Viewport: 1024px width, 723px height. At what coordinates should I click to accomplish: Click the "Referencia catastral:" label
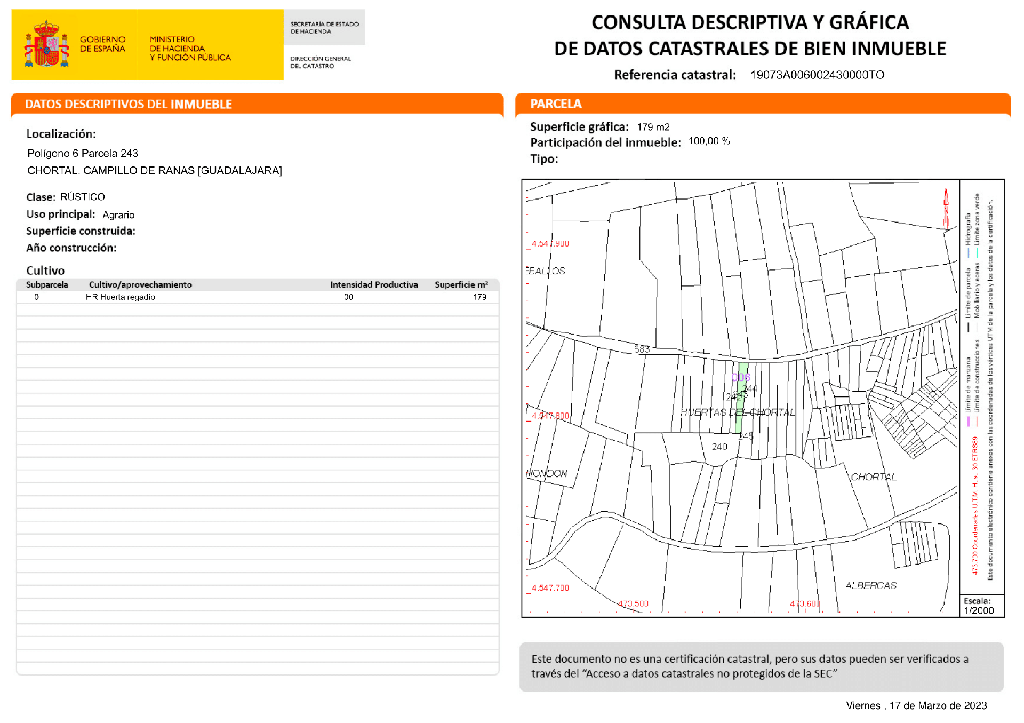click(x=675, y=74)
